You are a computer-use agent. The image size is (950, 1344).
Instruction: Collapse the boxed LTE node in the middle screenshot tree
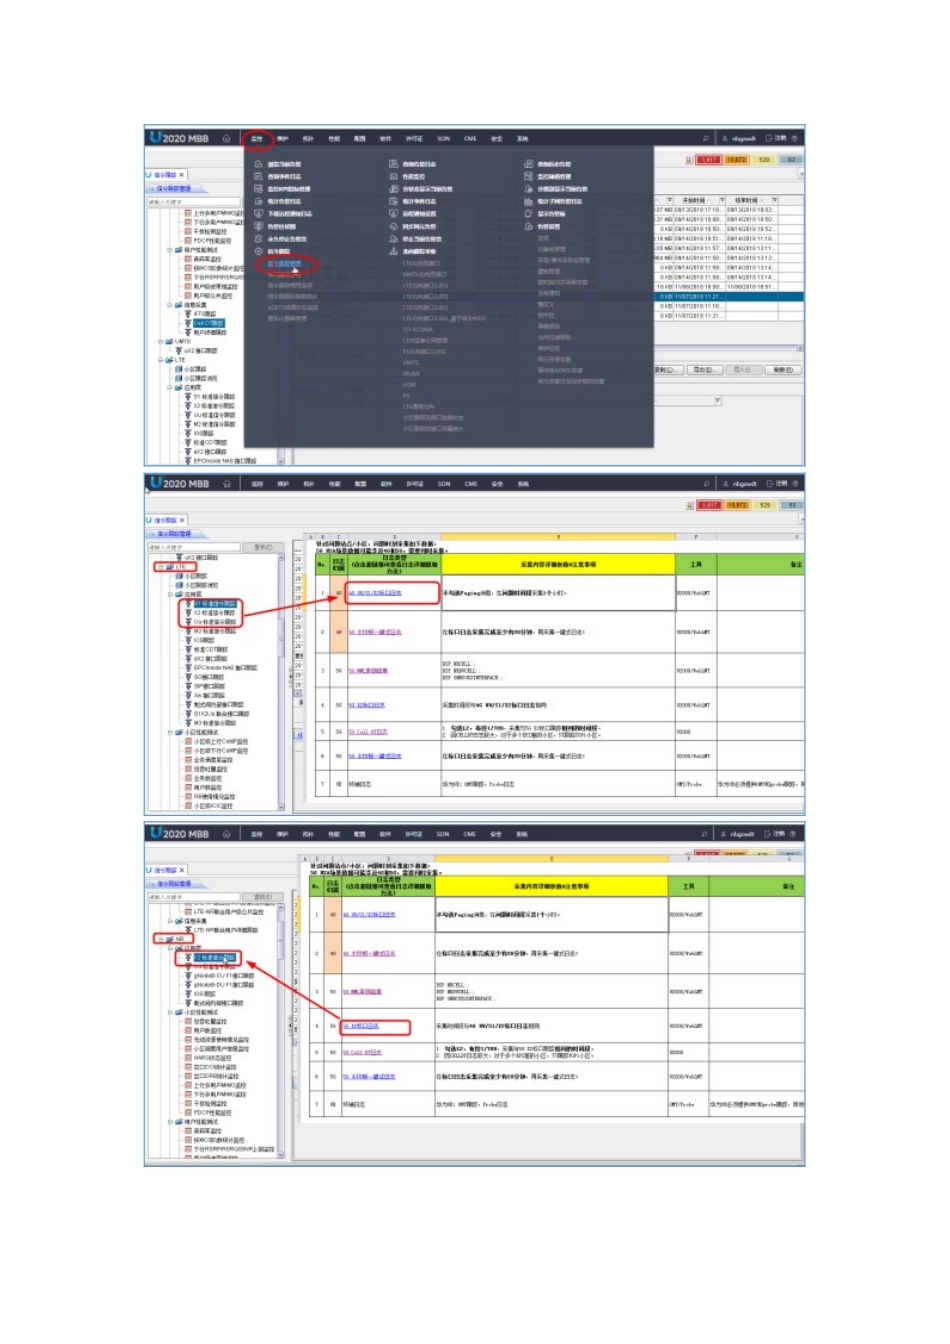(160, 567)
